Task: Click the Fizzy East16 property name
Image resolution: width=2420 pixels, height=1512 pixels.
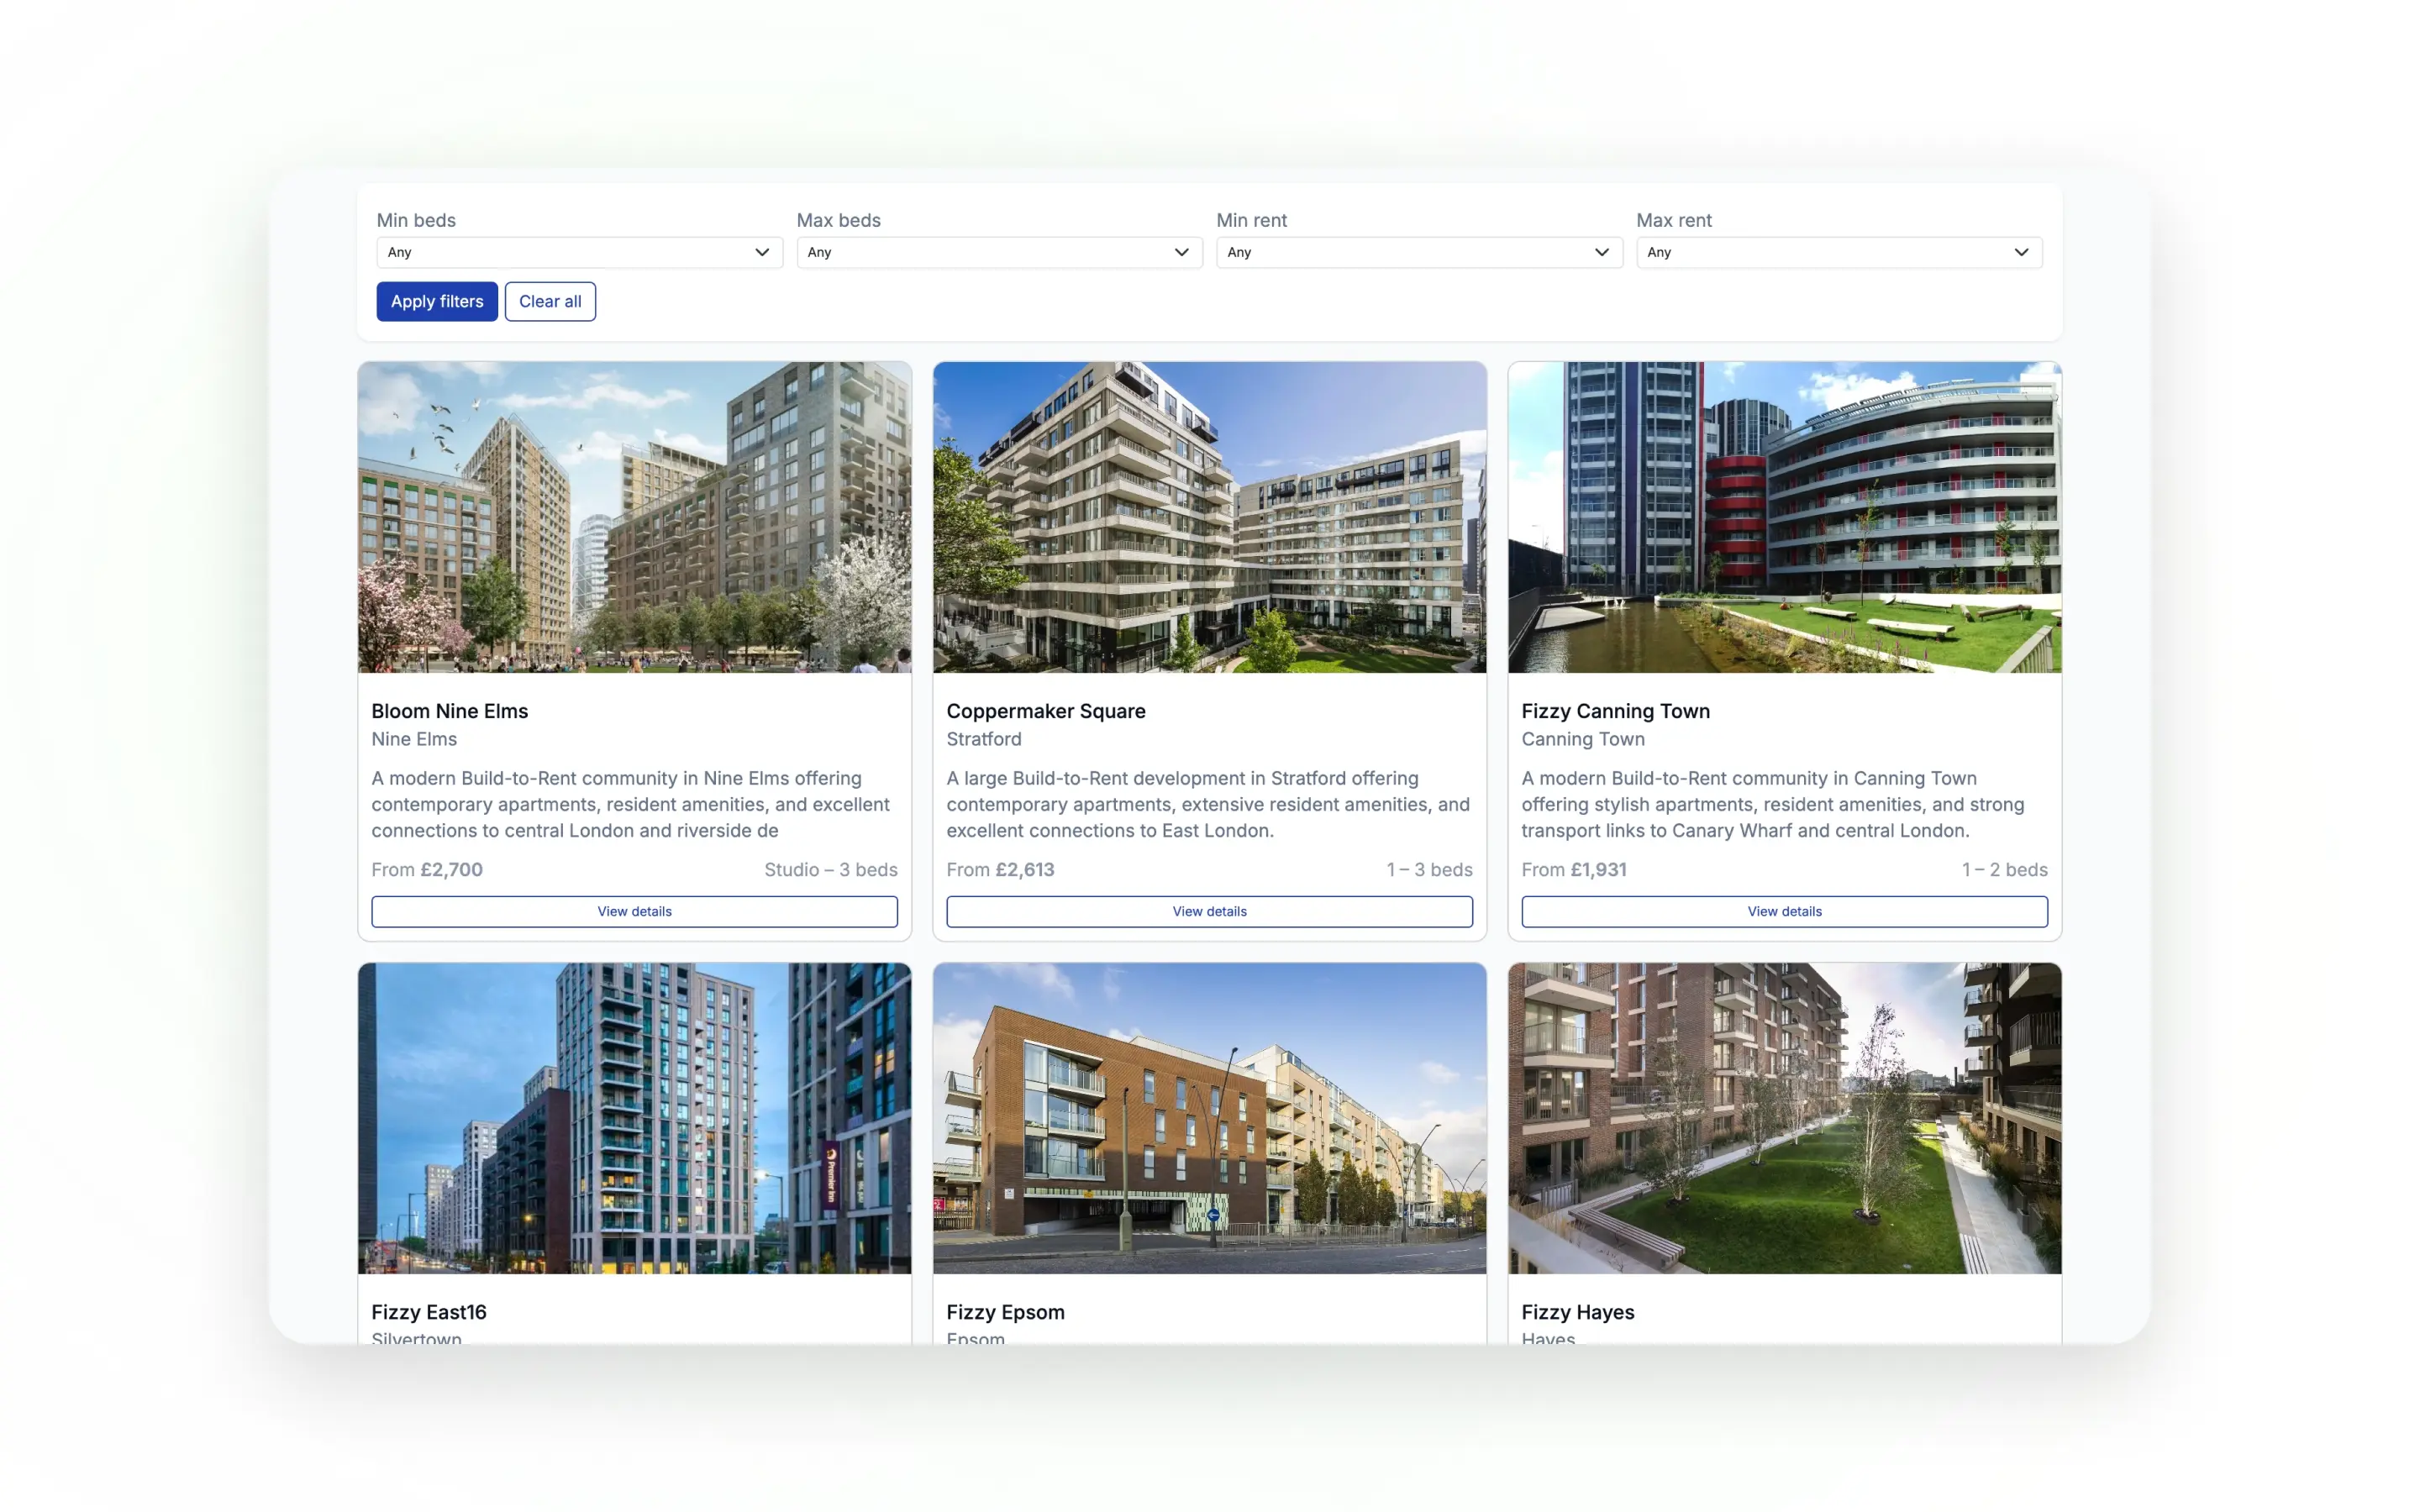Action: coord(428,1312)
